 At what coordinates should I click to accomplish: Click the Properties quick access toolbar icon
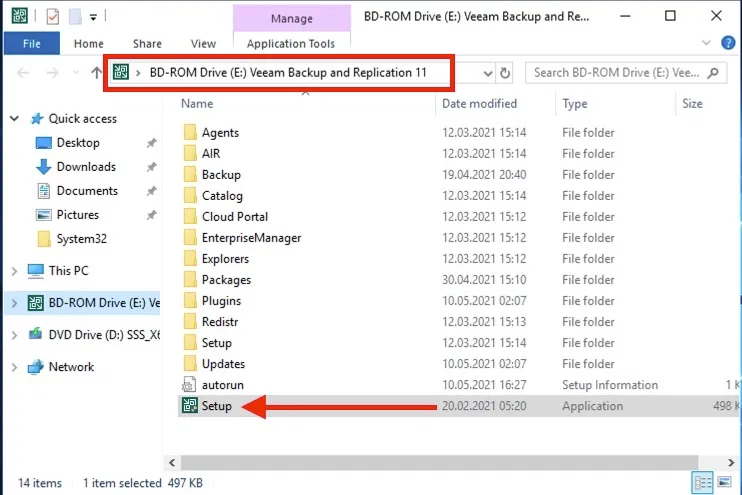point(53,17)
